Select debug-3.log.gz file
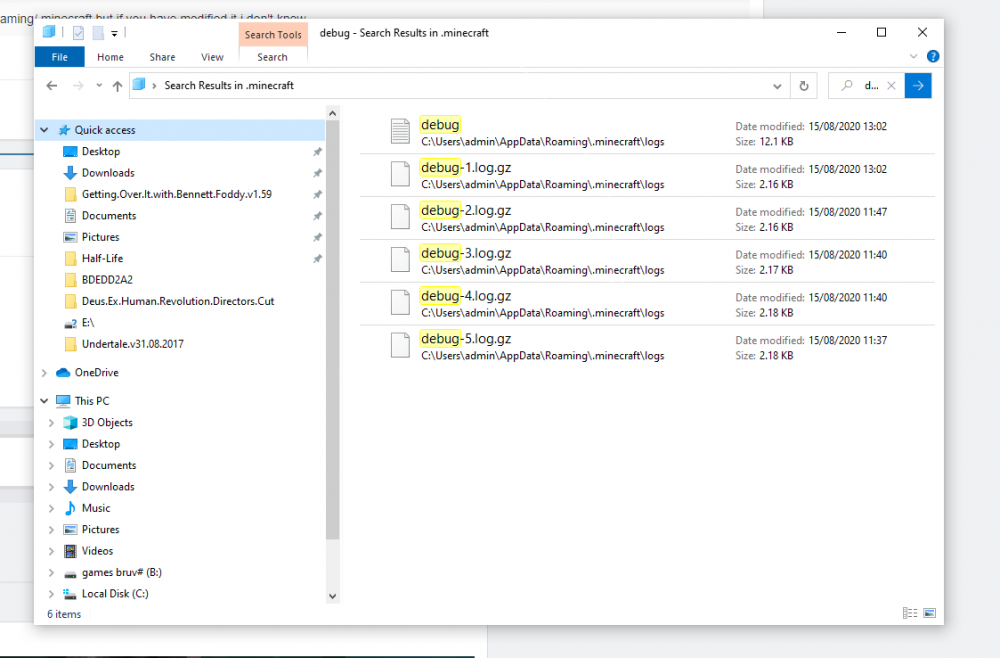This screenshot has width=1000, height=658. pos(647,261)
